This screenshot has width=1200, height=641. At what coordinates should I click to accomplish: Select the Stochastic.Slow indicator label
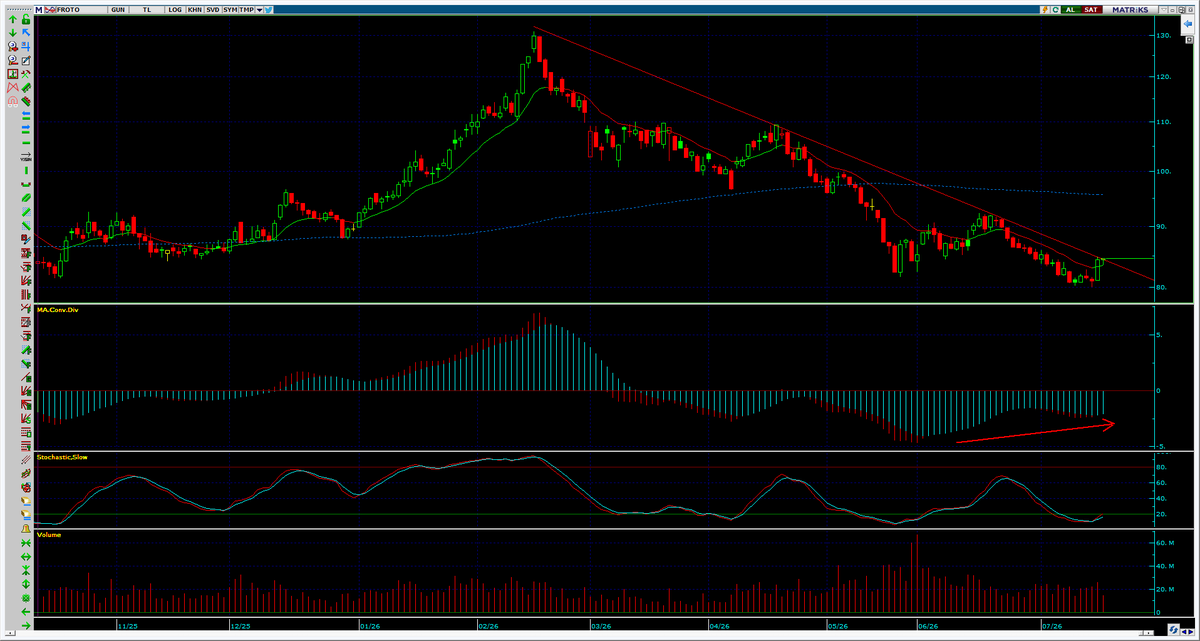[62, 456]
